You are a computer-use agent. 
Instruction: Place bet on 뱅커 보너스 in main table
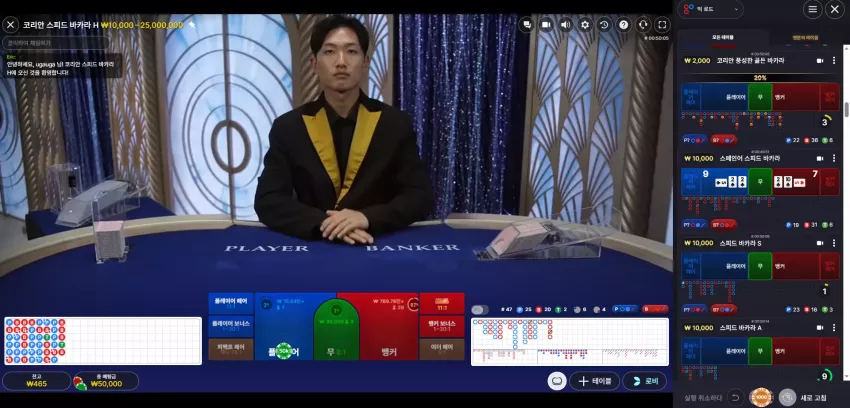pos(442,326)
